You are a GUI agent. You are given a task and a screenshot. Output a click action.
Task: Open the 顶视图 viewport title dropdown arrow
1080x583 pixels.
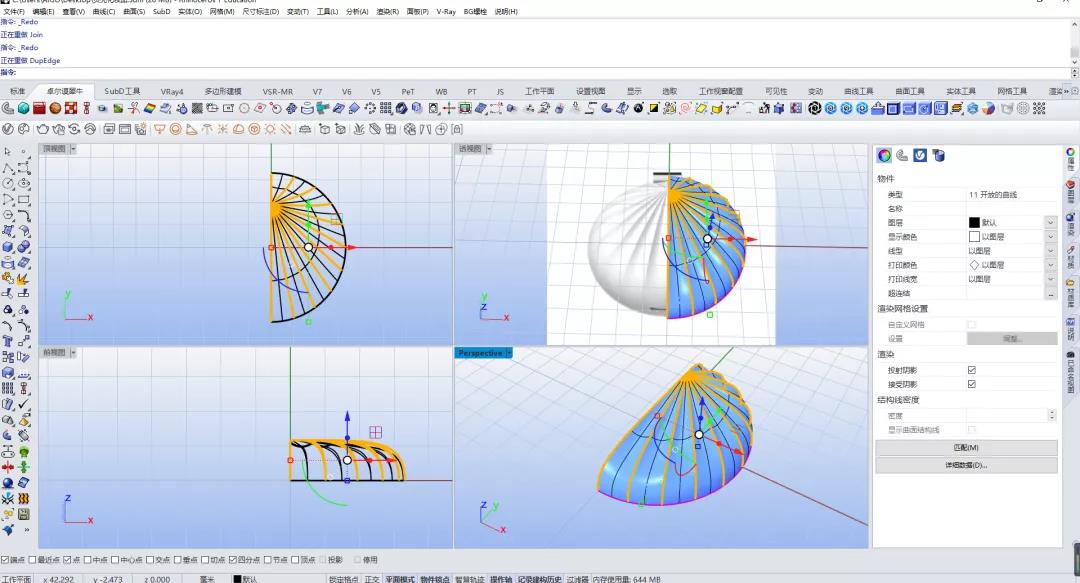point(73,149)
